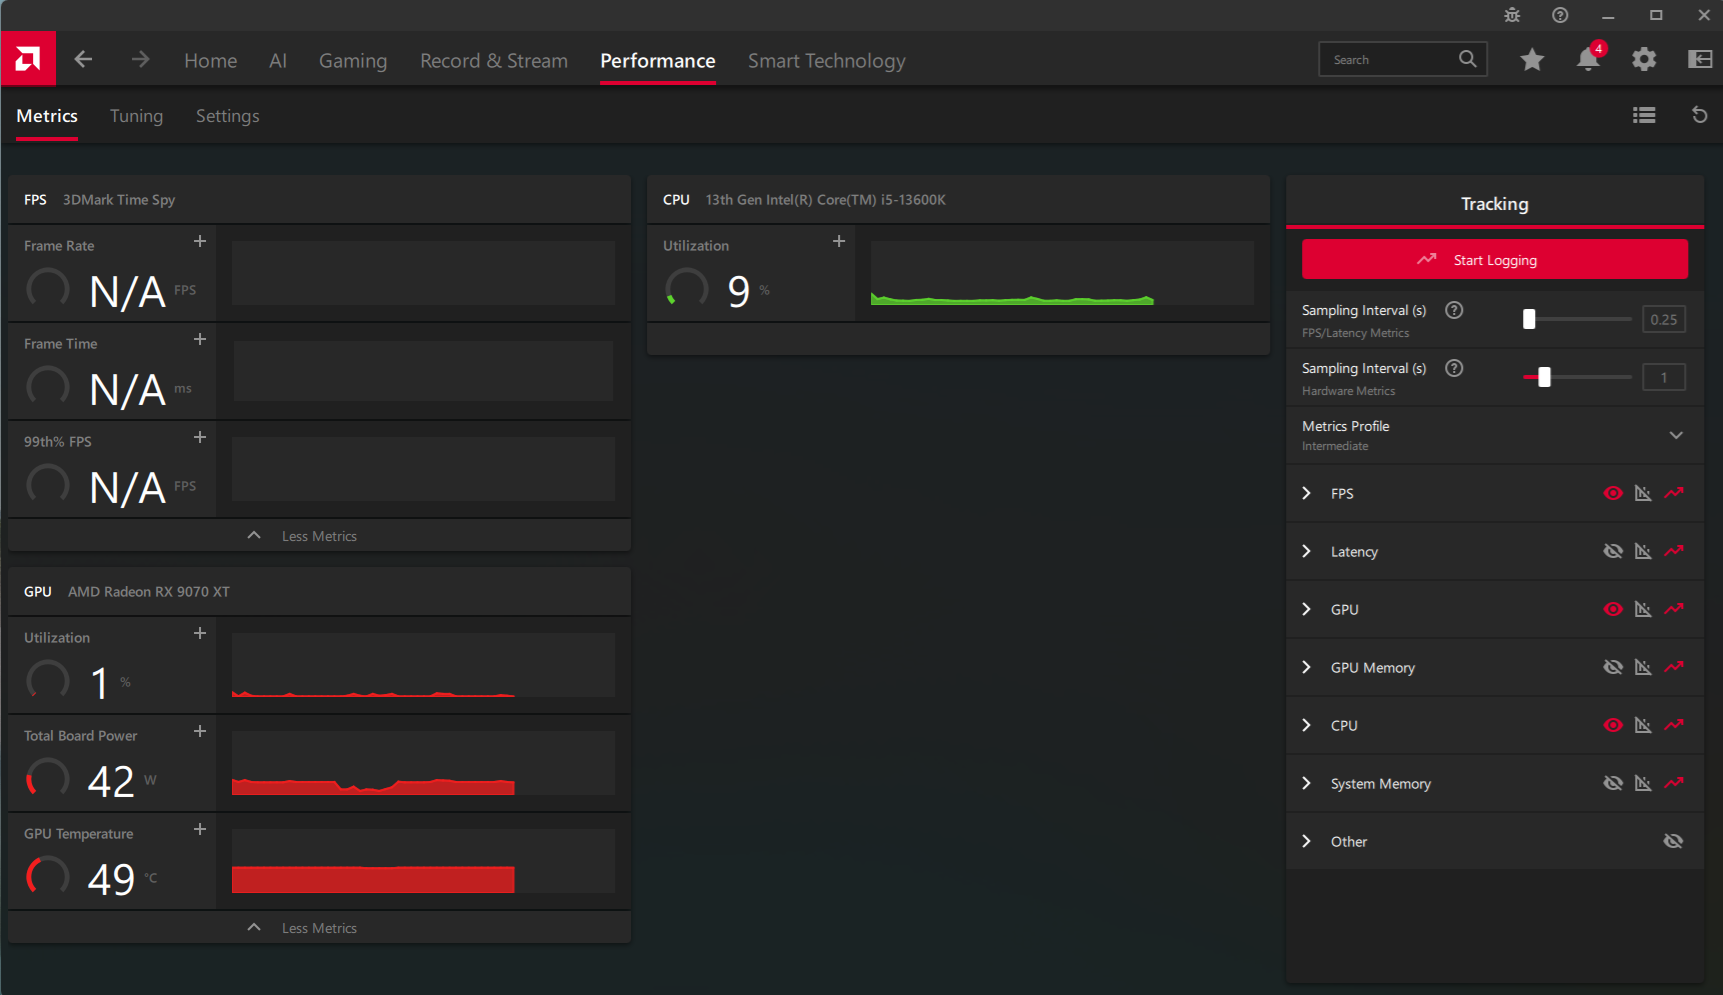Show Latency metrics with eye icon
Viewport: 1723px width, 995px height.
(1613, 551)
